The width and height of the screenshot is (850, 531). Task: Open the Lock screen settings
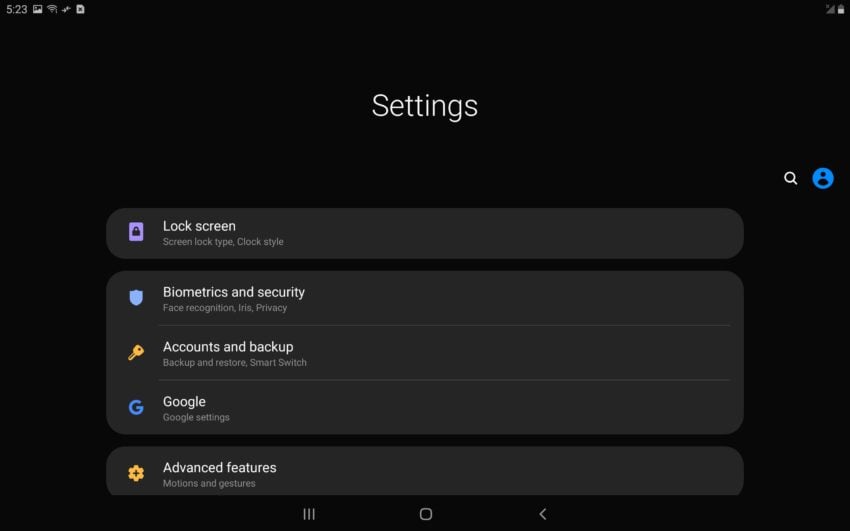pyautogui.click(x=425, y=233)
